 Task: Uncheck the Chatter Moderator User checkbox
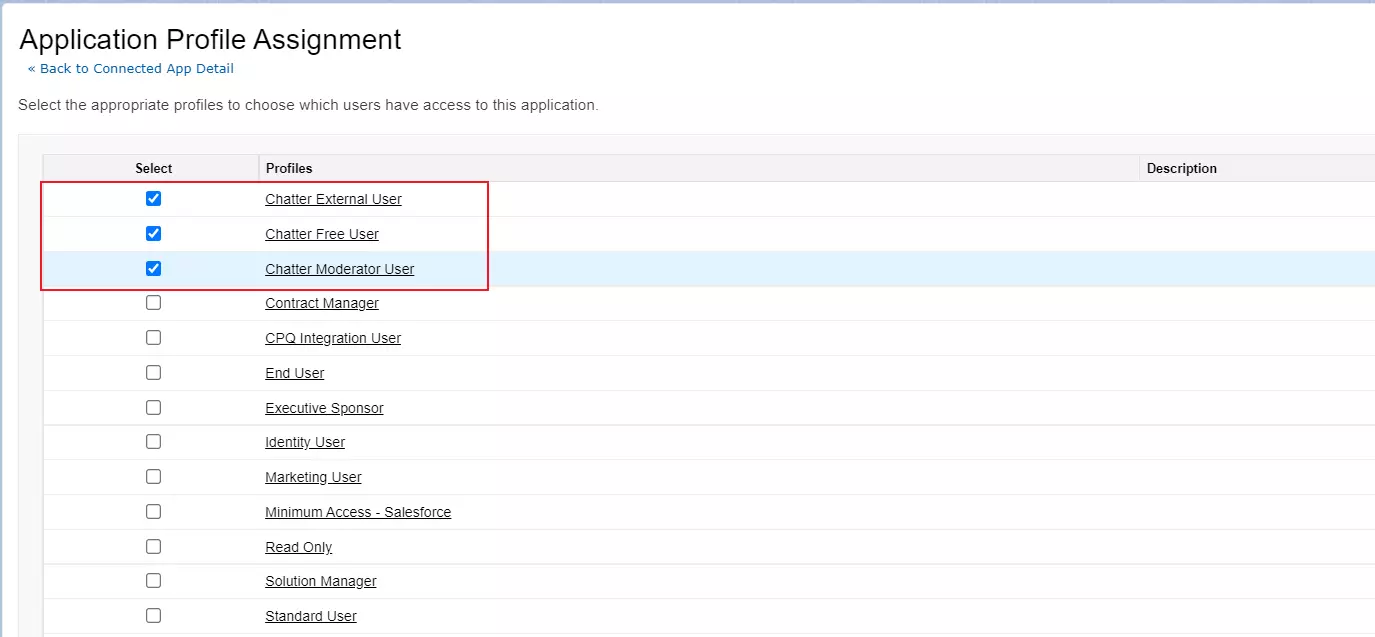(153, 269)
